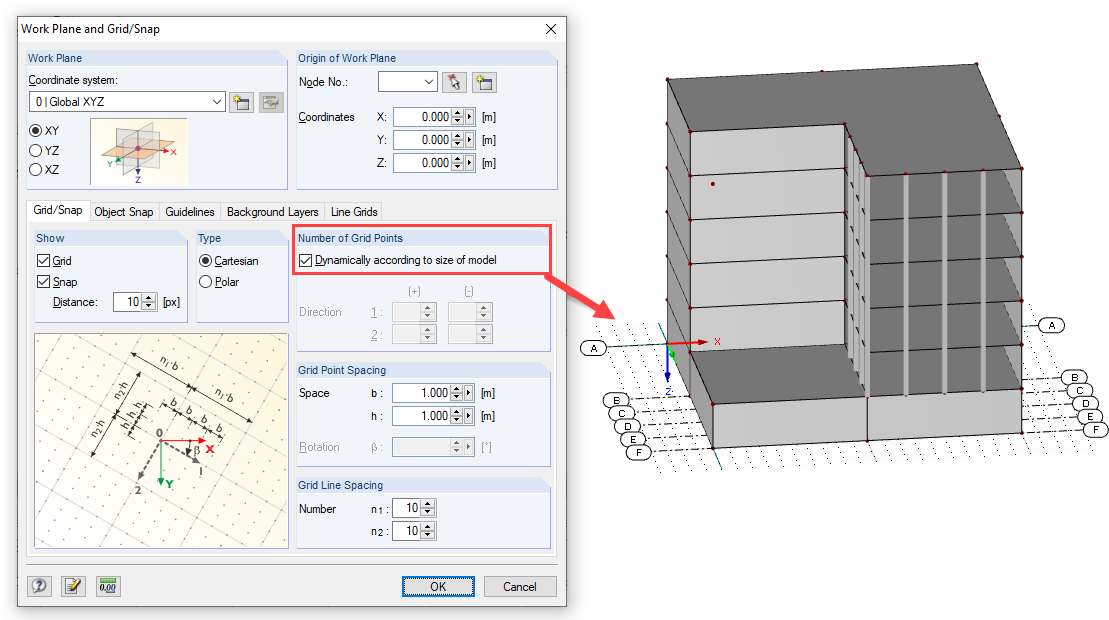Click the "Coordinates" label in Origin section
This screenshot has width=1109, height=620.
pyautogui.click(x=326, y=117)
